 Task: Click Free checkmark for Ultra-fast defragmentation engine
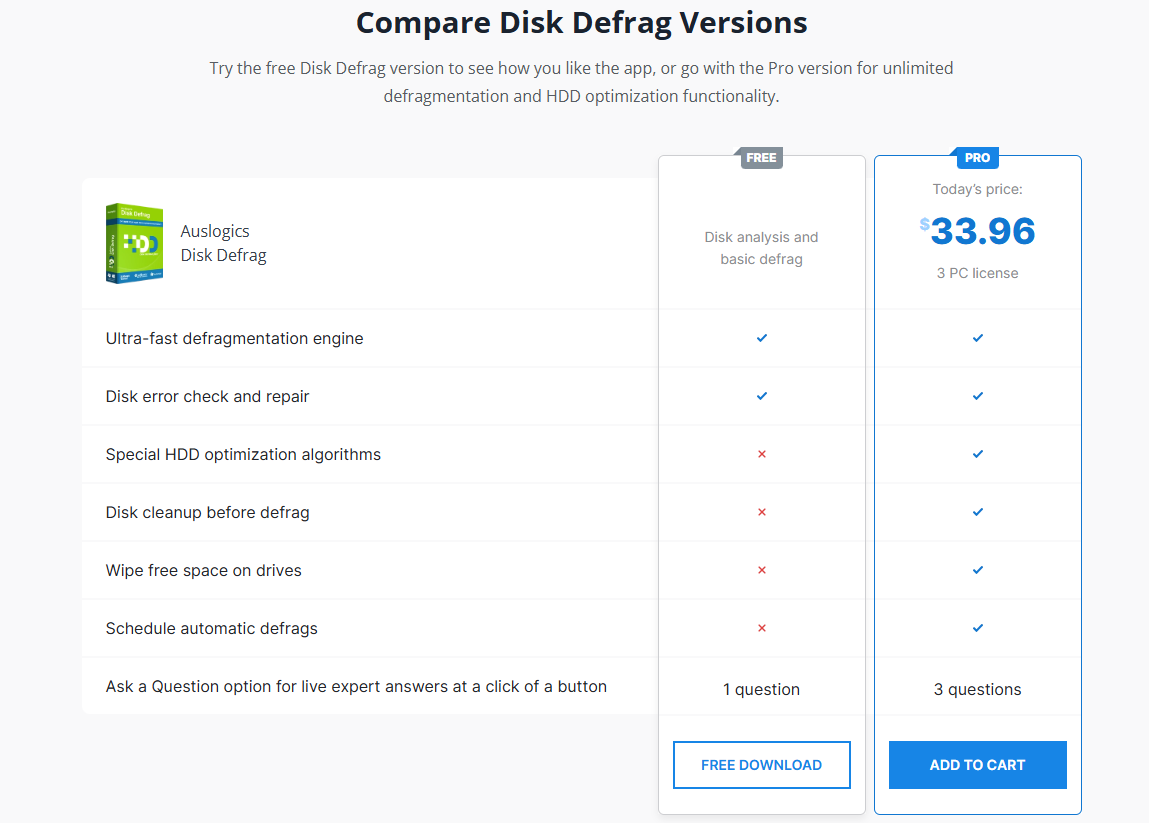(x=762, y=339)
